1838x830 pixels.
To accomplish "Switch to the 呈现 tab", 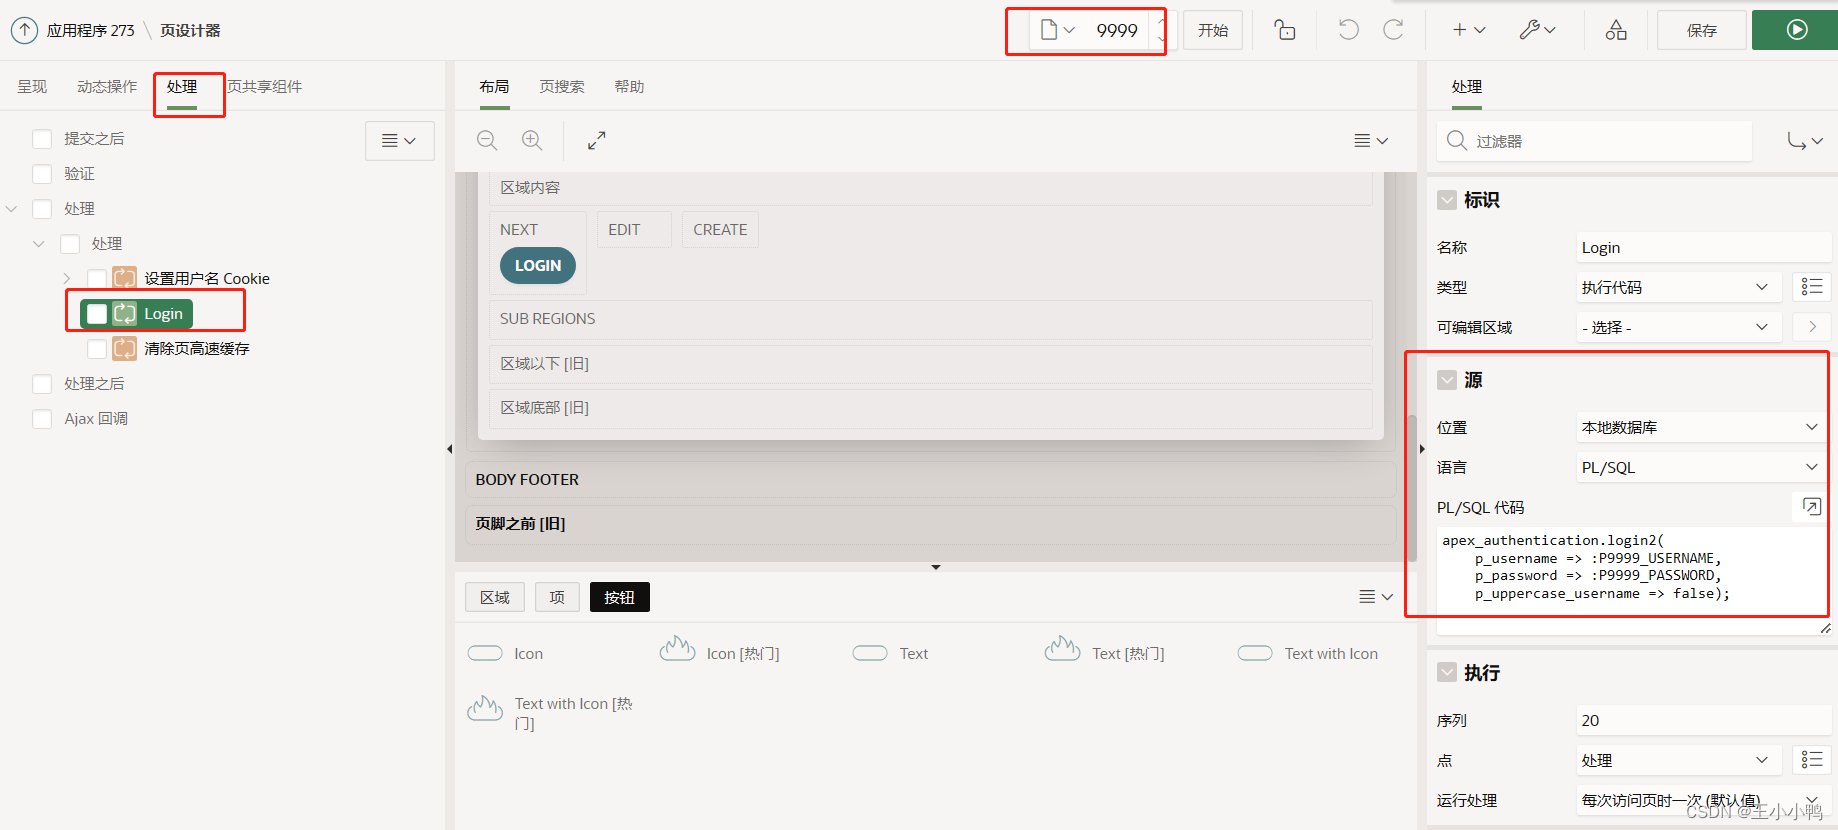I will tap(32, 87).
